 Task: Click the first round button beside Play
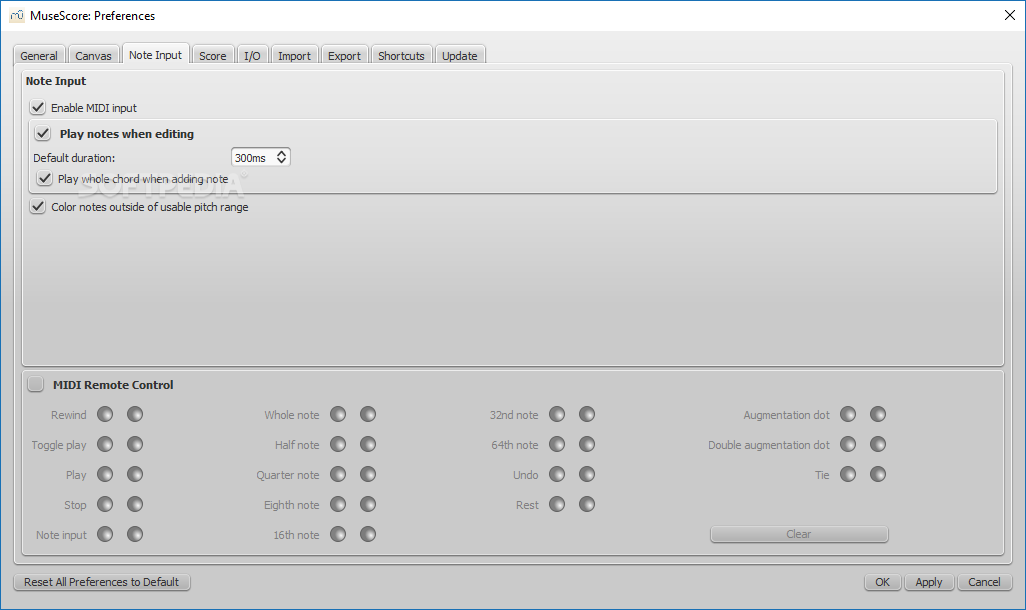[105, 475]
